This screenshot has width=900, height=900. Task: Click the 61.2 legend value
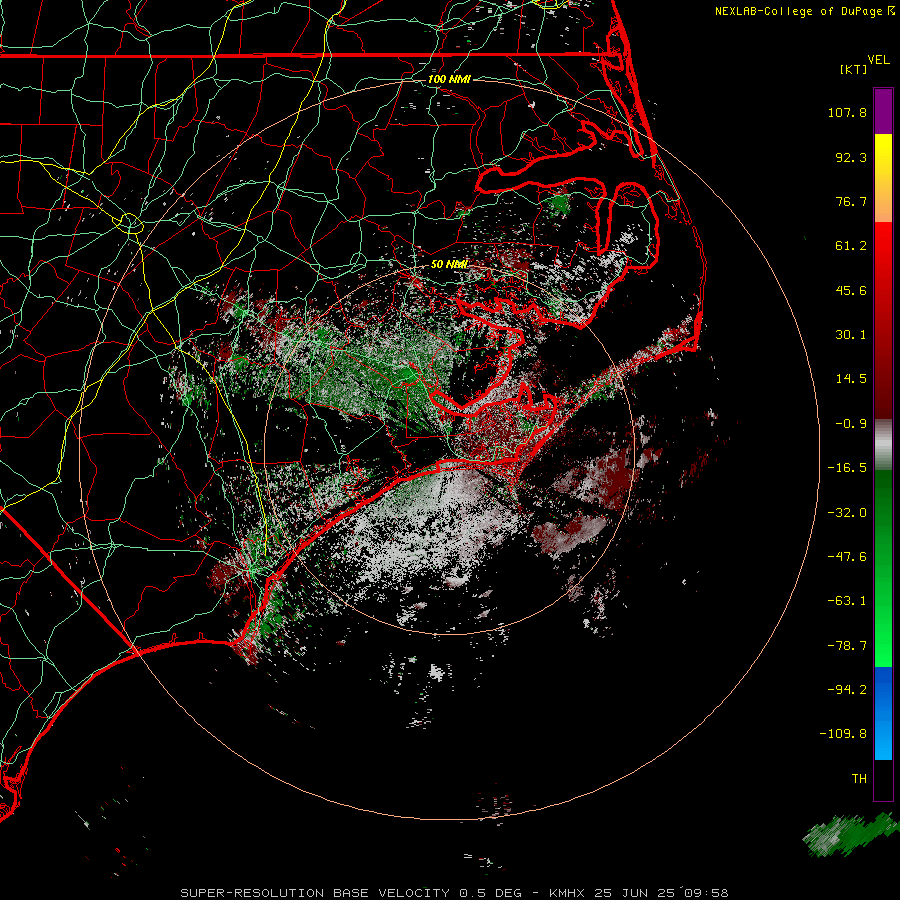851,246
